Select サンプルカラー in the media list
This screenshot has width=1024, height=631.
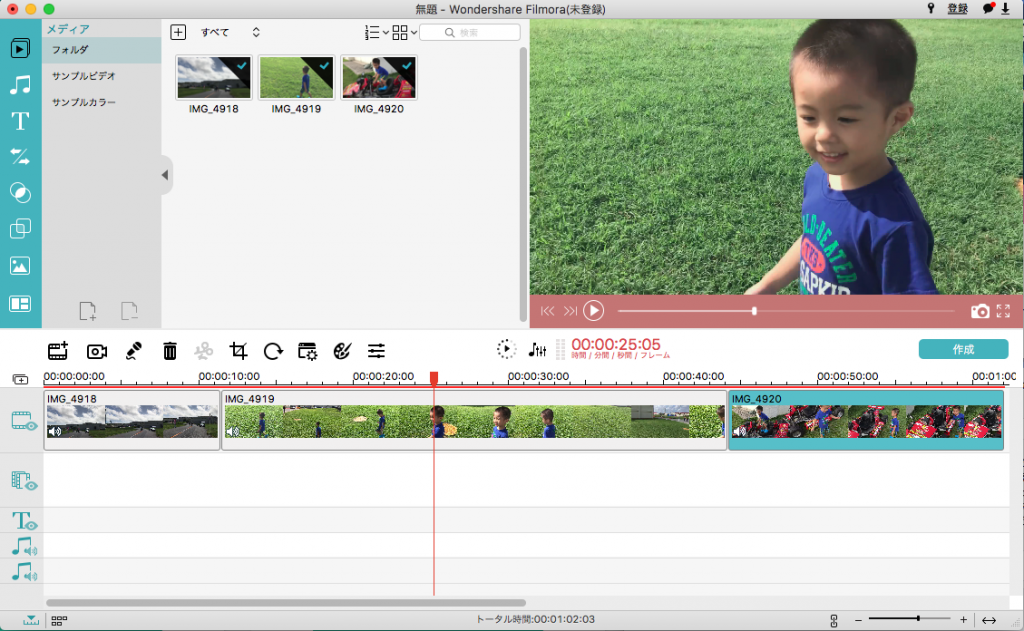click(x=84, y=103)
